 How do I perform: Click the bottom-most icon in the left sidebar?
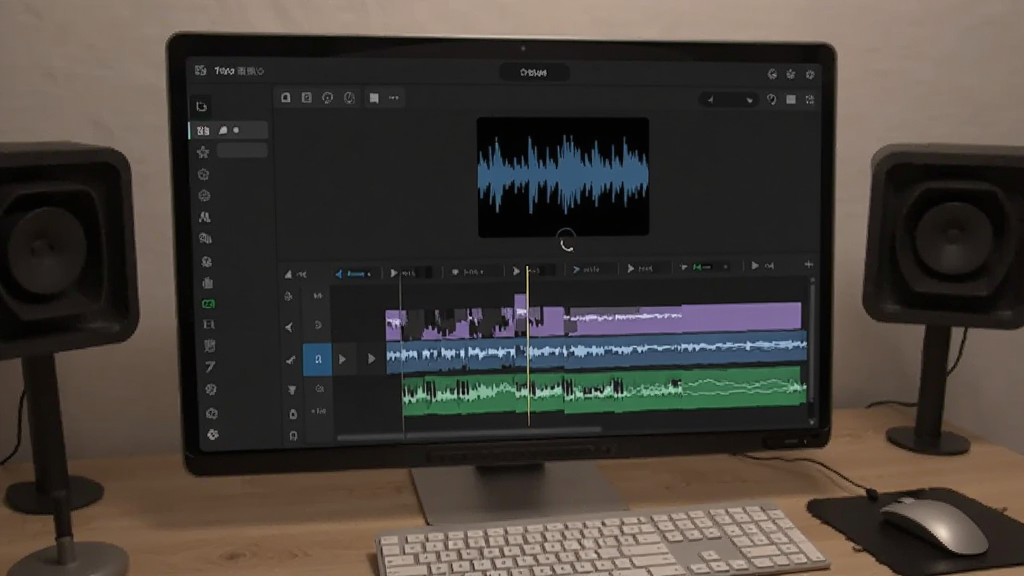tap(212, 434)
